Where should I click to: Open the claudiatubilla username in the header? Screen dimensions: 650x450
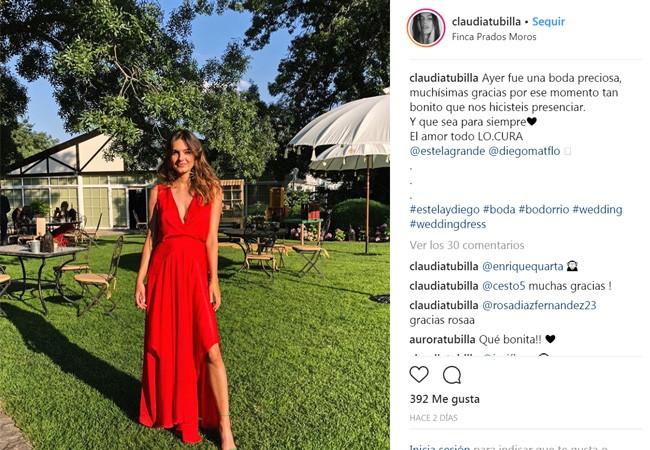pos(486,22)
